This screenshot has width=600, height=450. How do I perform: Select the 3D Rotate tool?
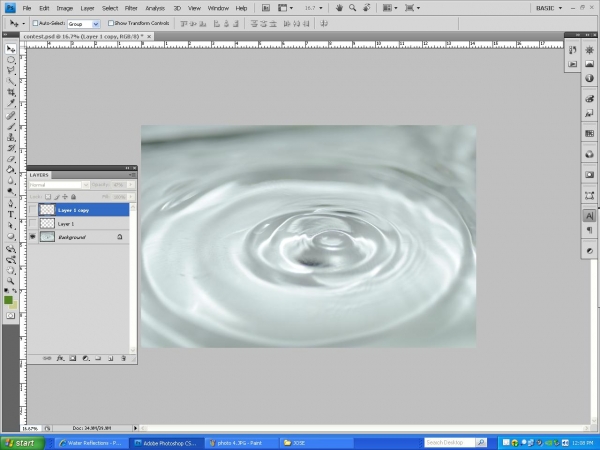pos(11,249)
